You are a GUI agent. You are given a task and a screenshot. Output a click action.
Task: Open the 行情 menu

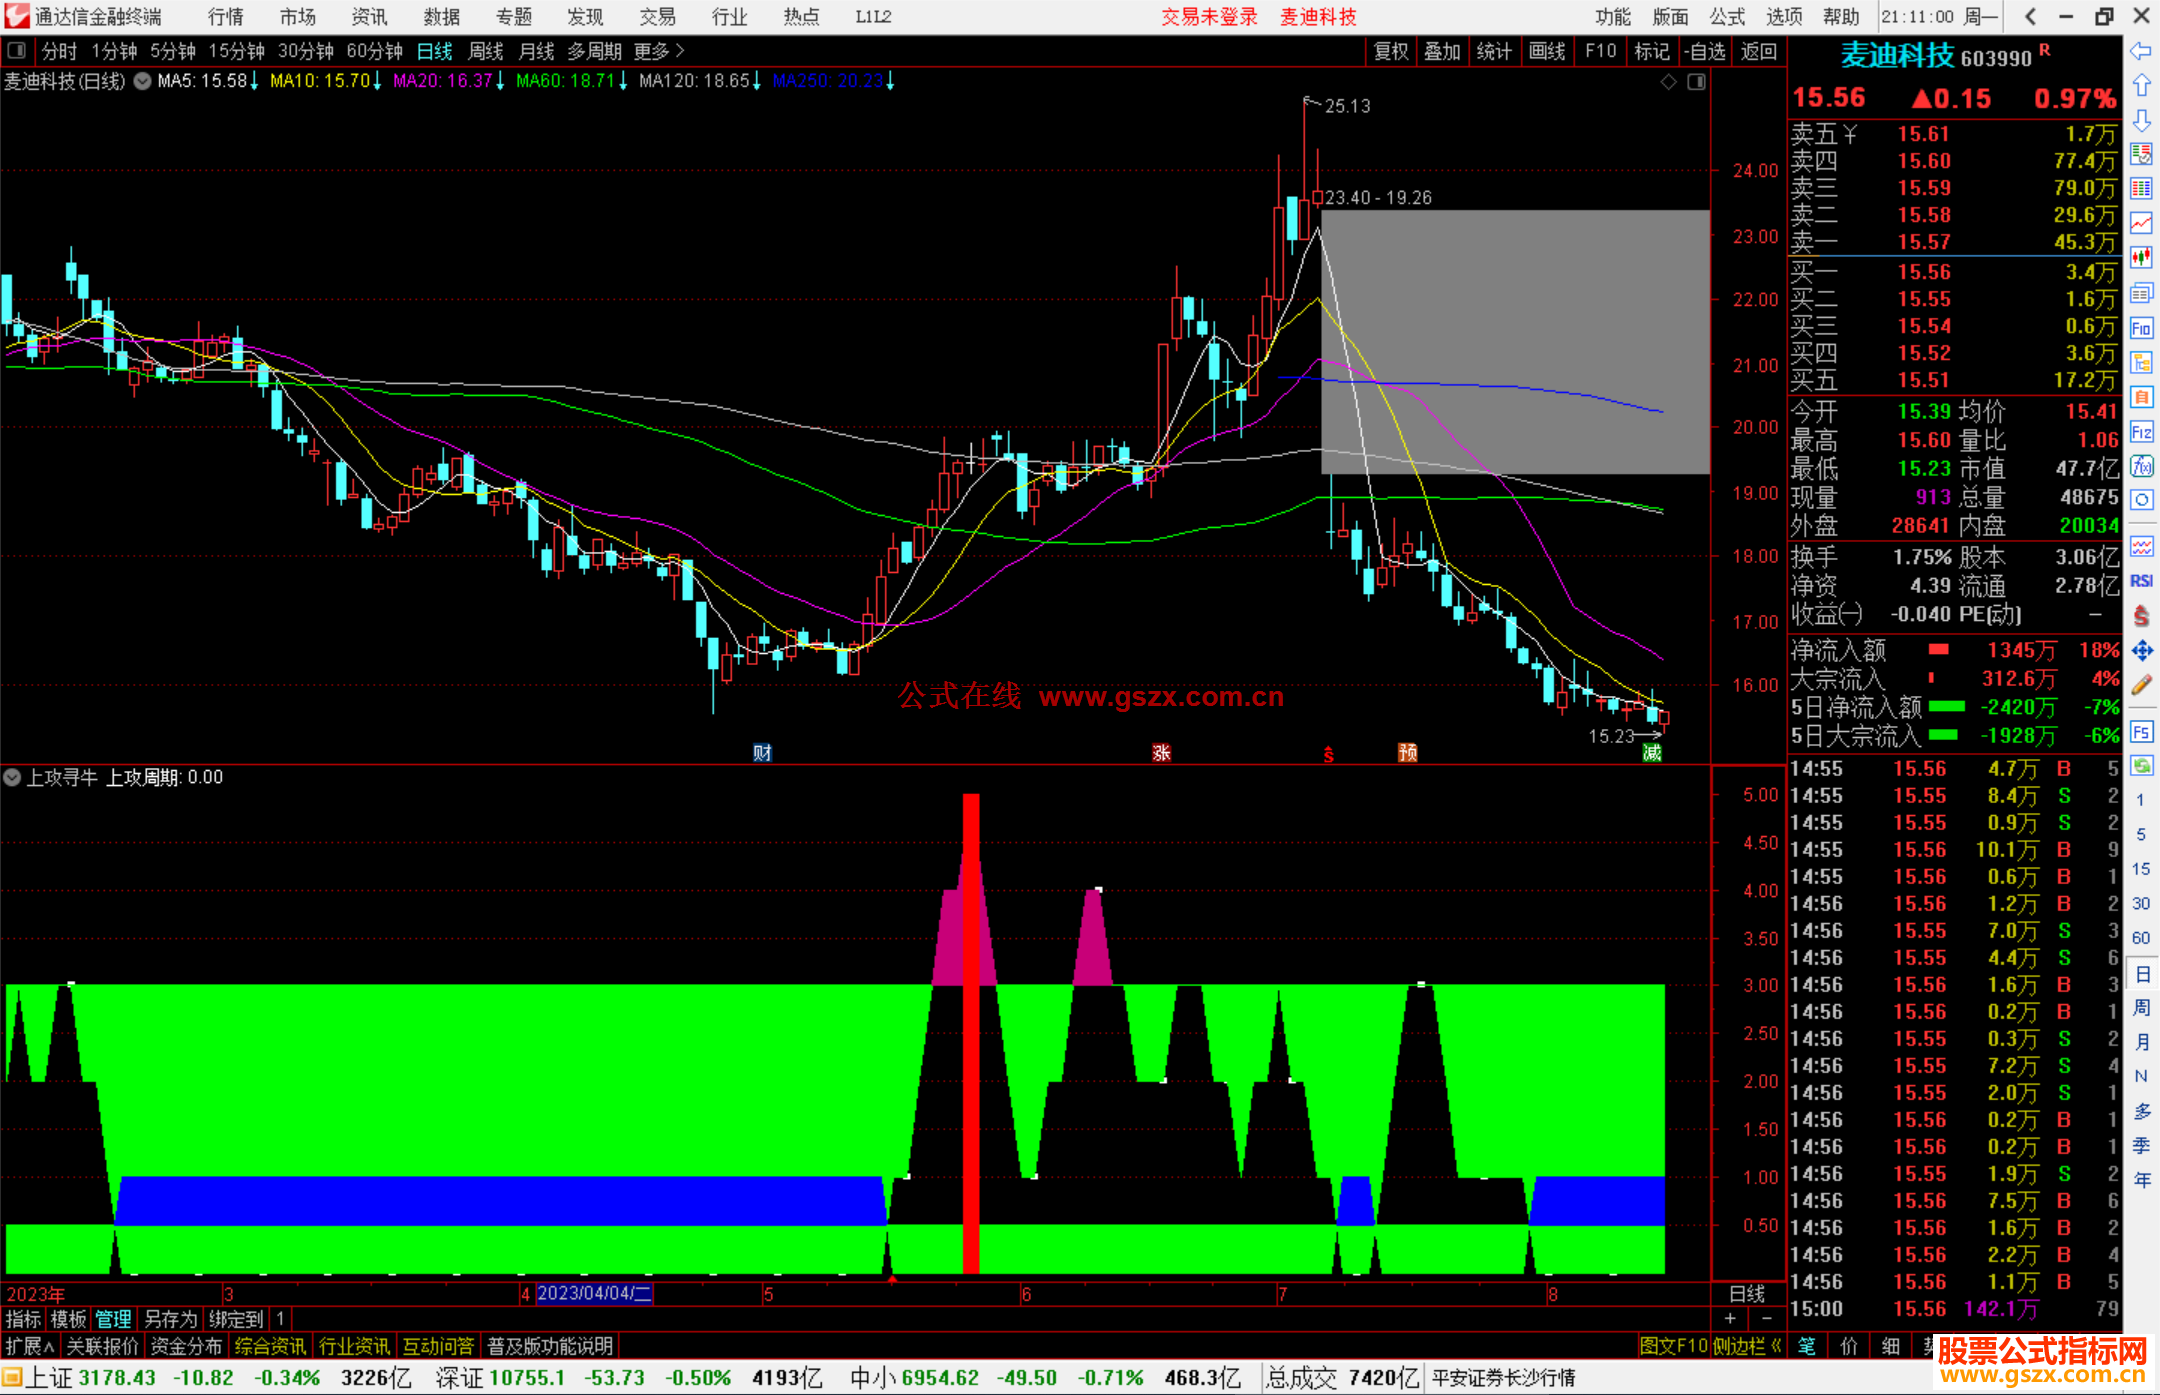pos(226,16)
